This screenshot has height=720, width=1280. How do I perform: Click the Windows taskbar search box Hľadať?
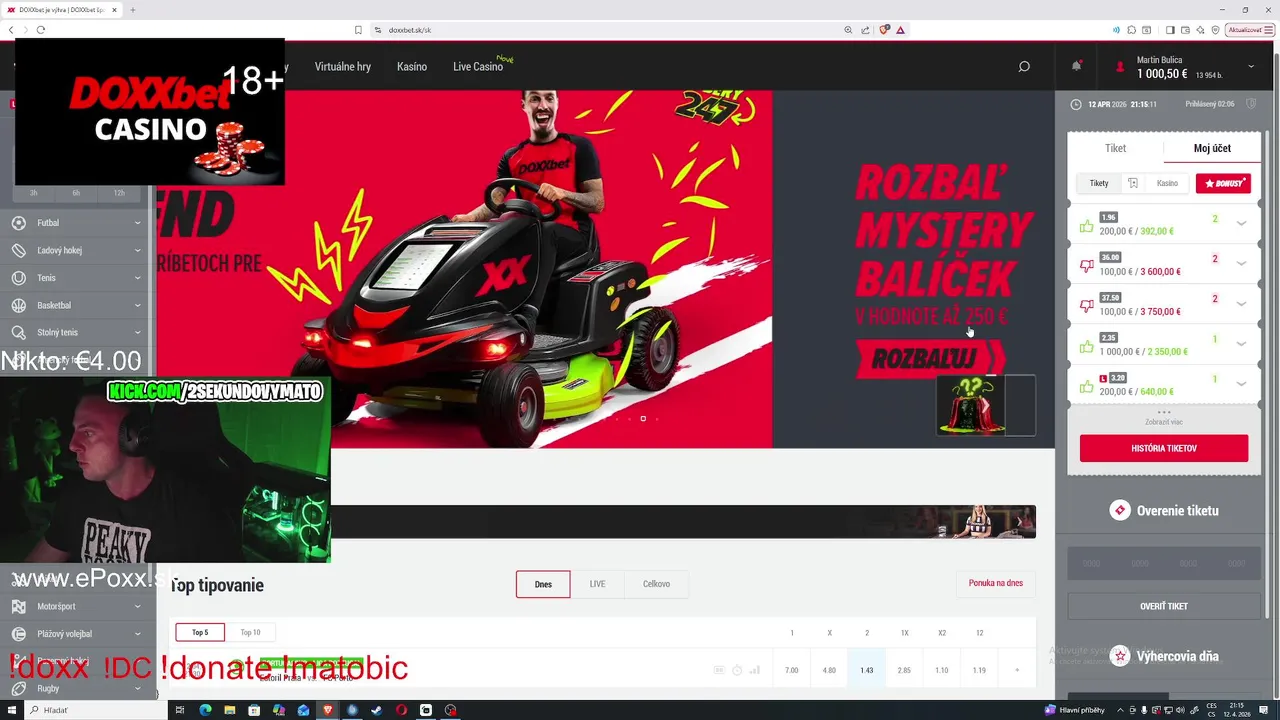(x=95, y=710)
